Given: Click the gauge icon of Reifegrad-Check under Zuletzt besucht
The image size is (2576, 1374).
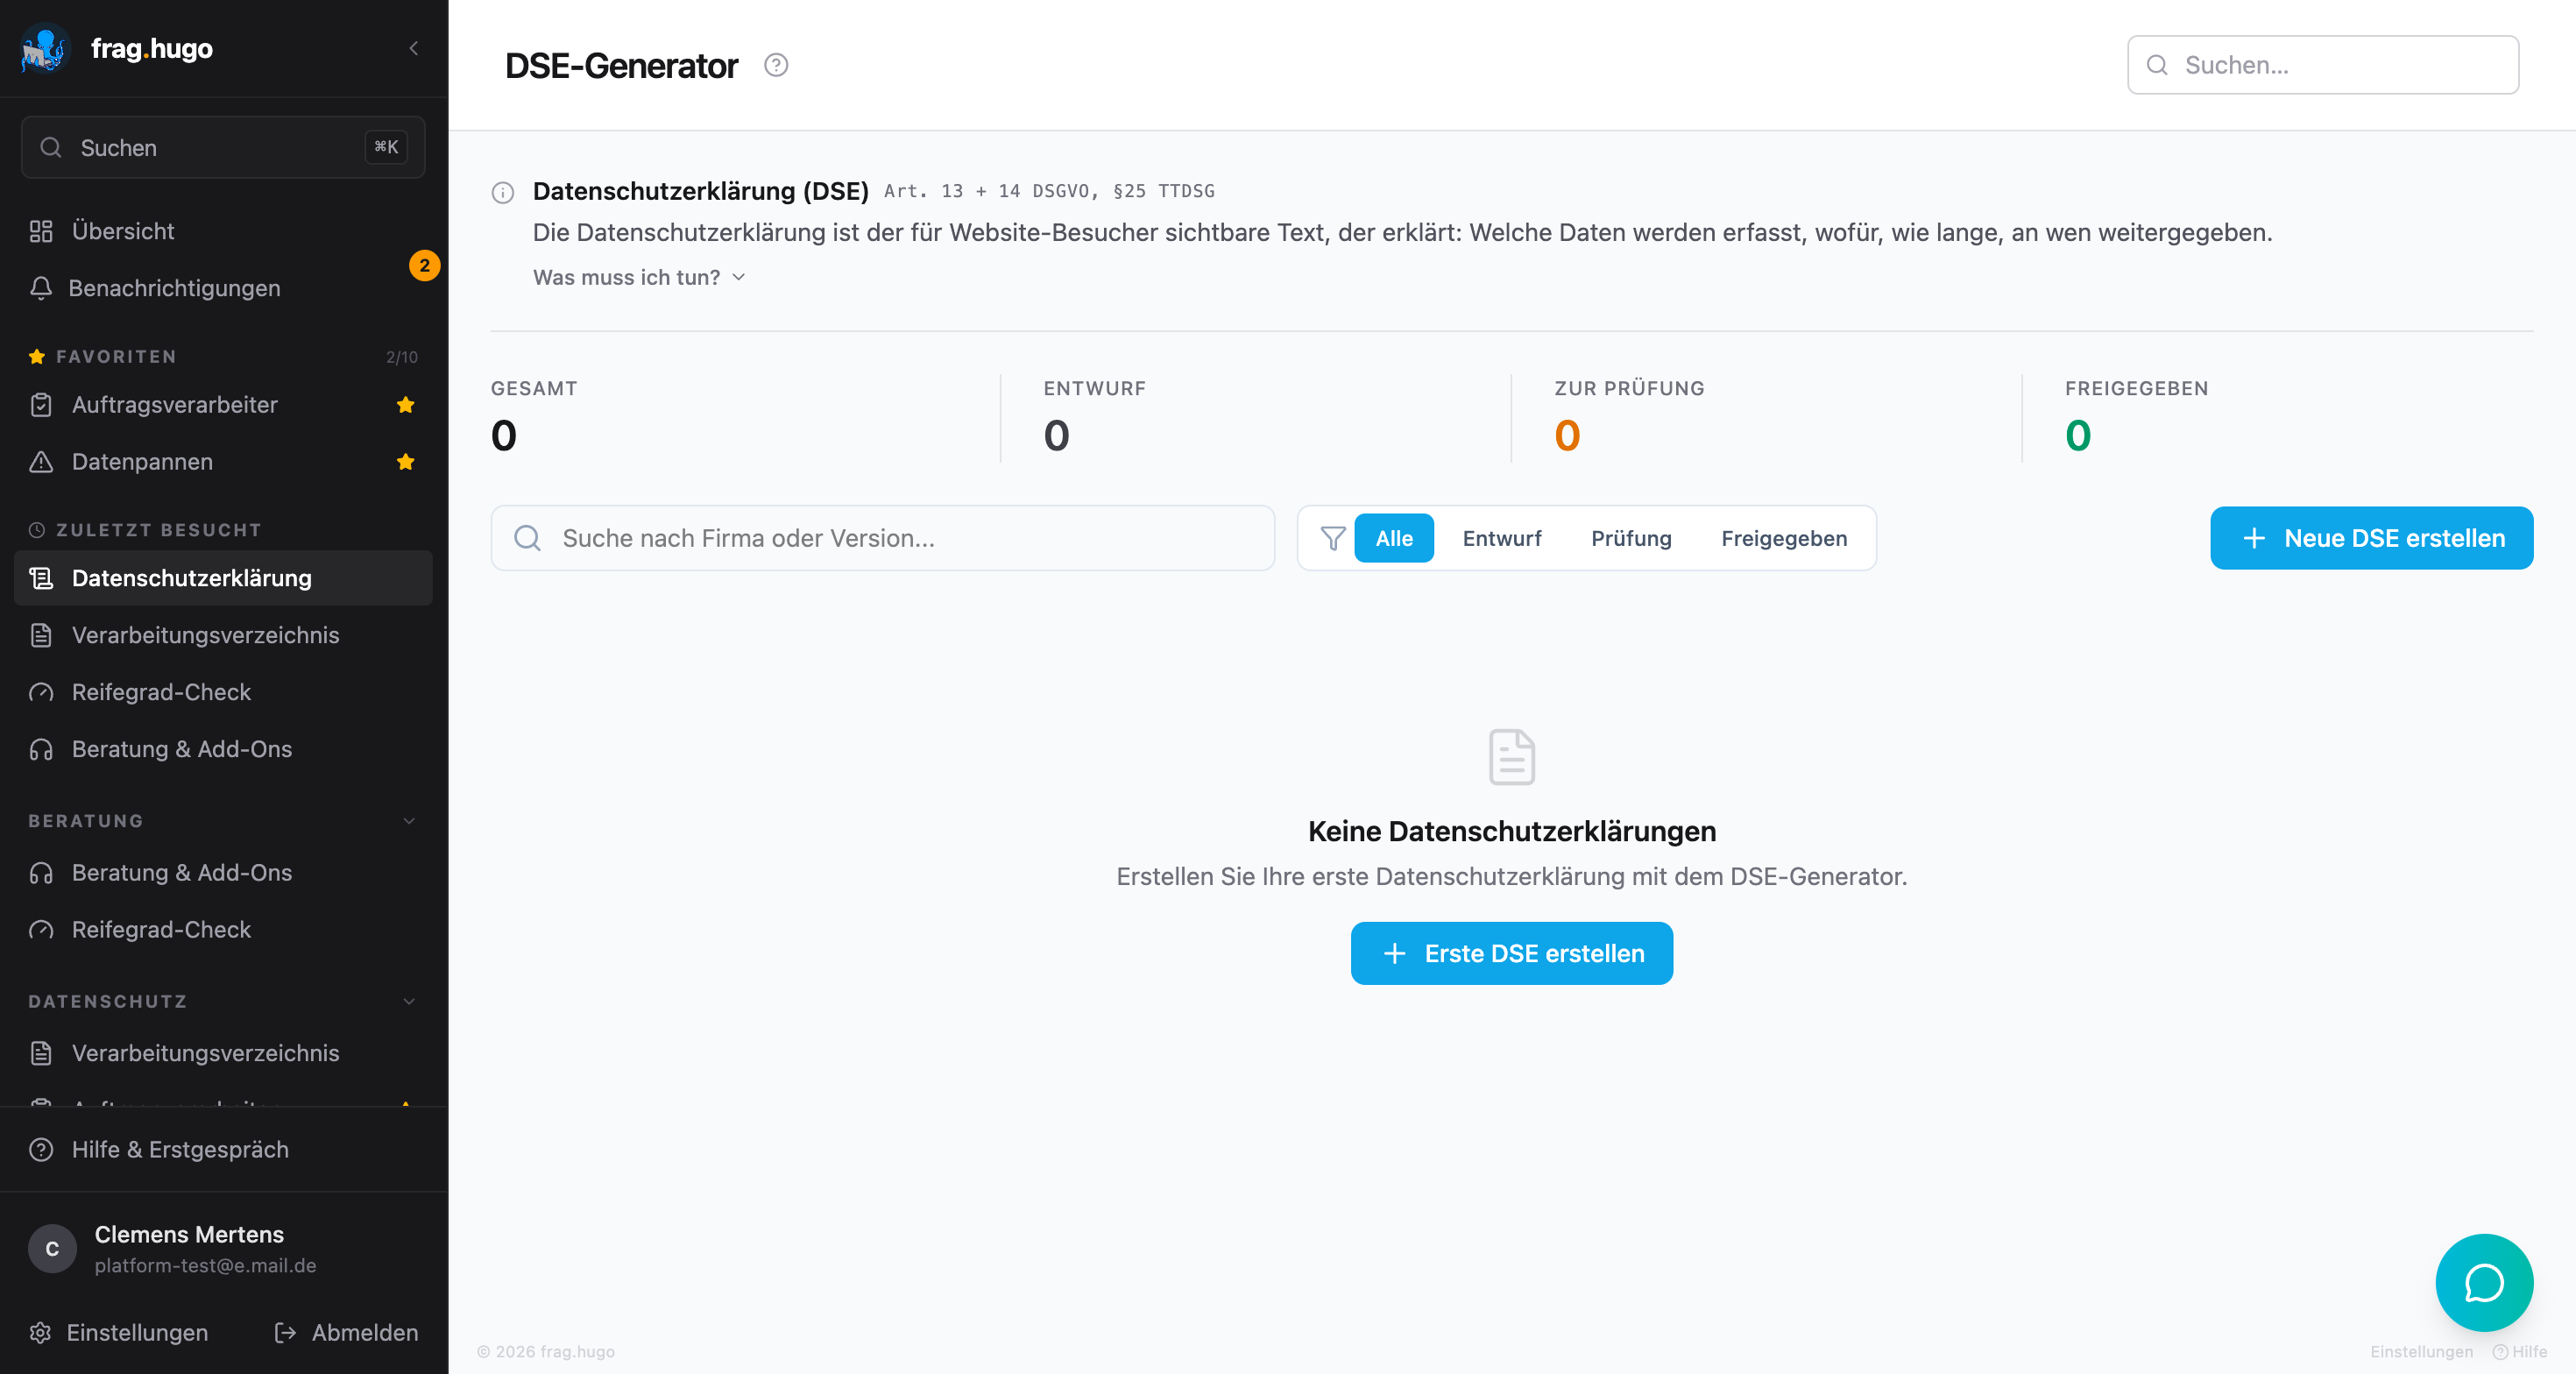Looking at the screenshot, I should click(x=41, y=692).
